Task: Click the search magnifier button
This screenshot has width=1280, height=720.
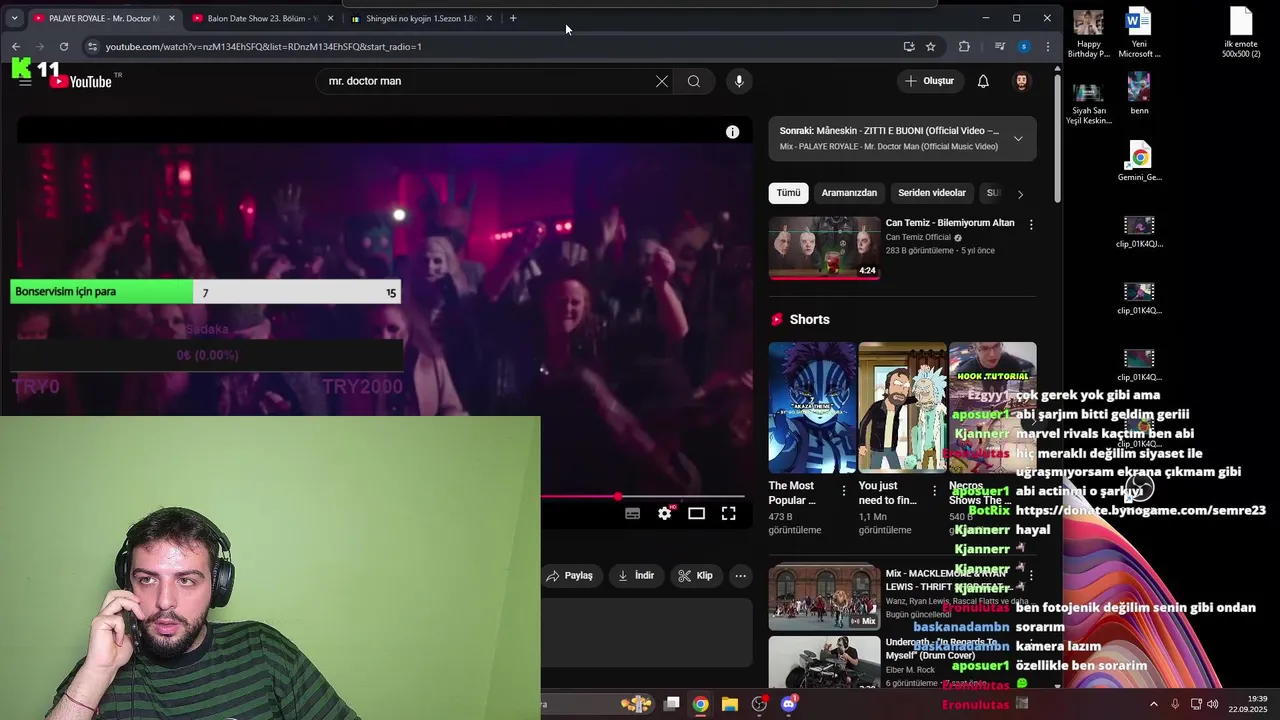Action: click(694, 81)
